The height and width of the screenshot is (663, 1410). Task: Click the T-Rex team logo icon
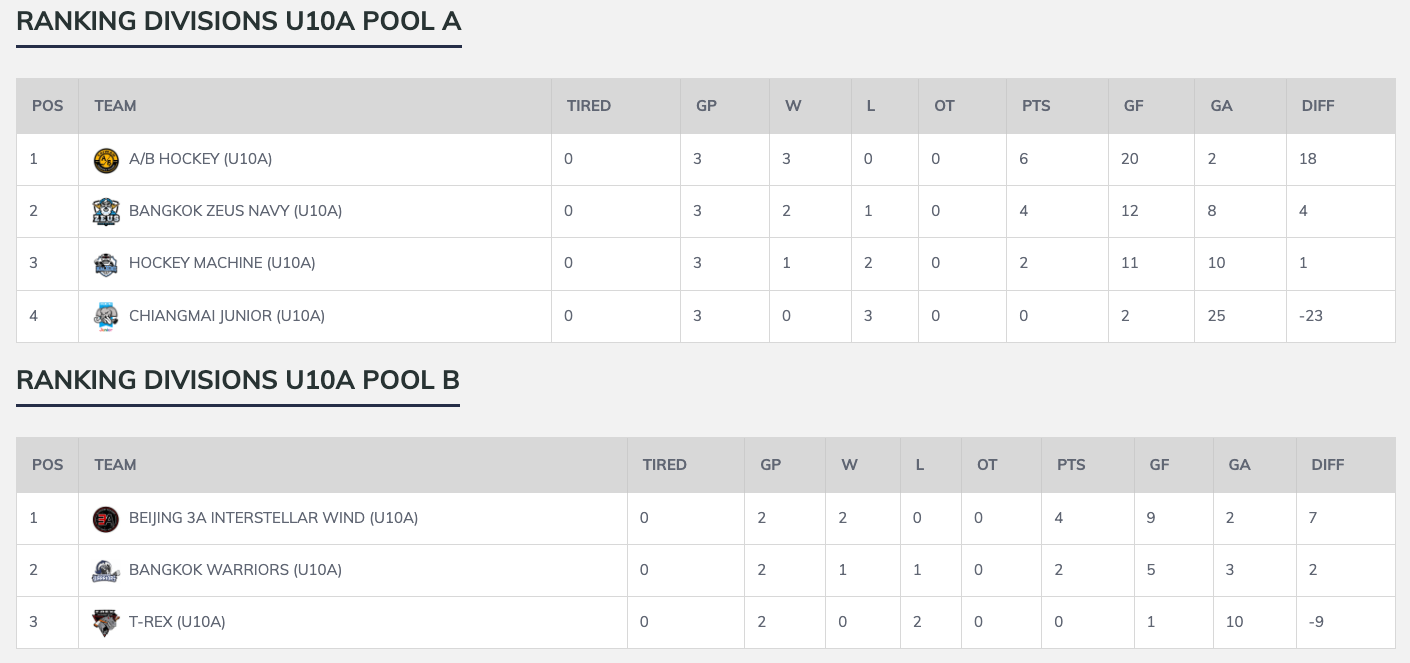(x=106, y=623)
